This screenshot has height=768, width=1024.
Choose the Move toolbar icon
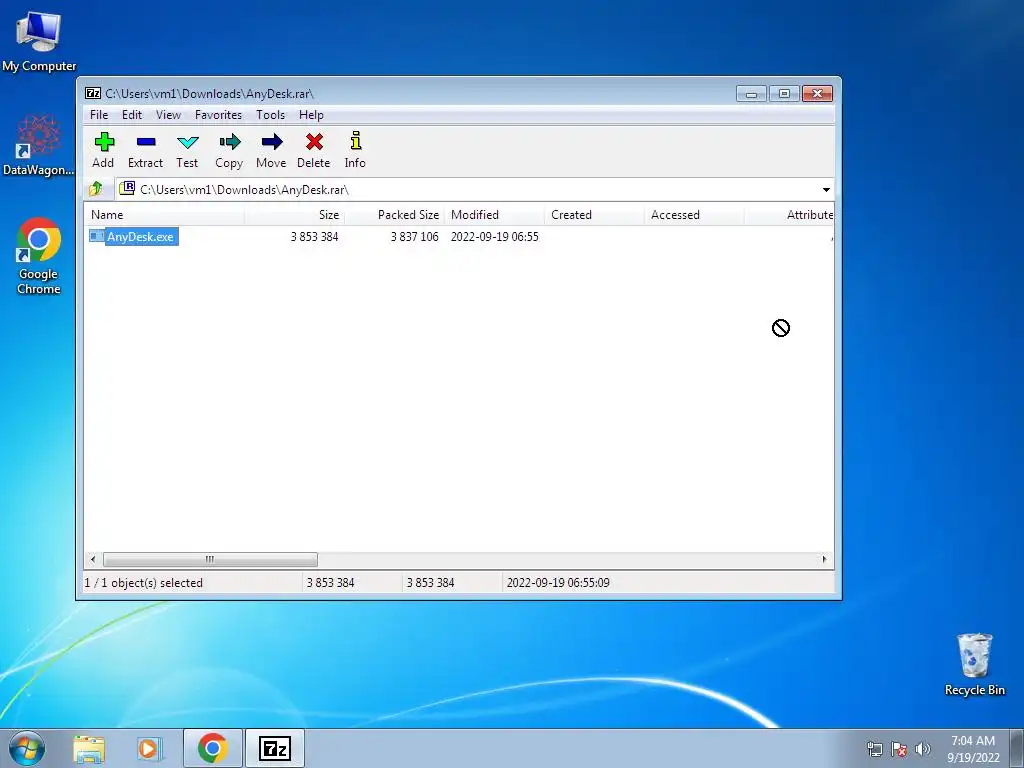coord(271,150)
